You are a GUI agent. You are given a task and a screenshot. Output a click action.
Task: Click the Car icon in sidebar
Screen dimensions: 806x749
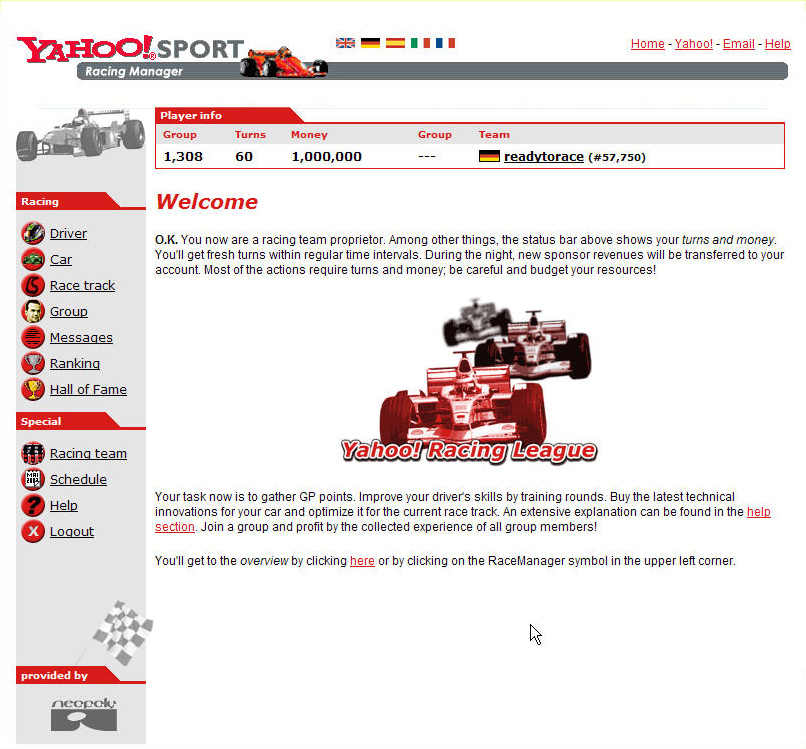click(x=33, y=259)
